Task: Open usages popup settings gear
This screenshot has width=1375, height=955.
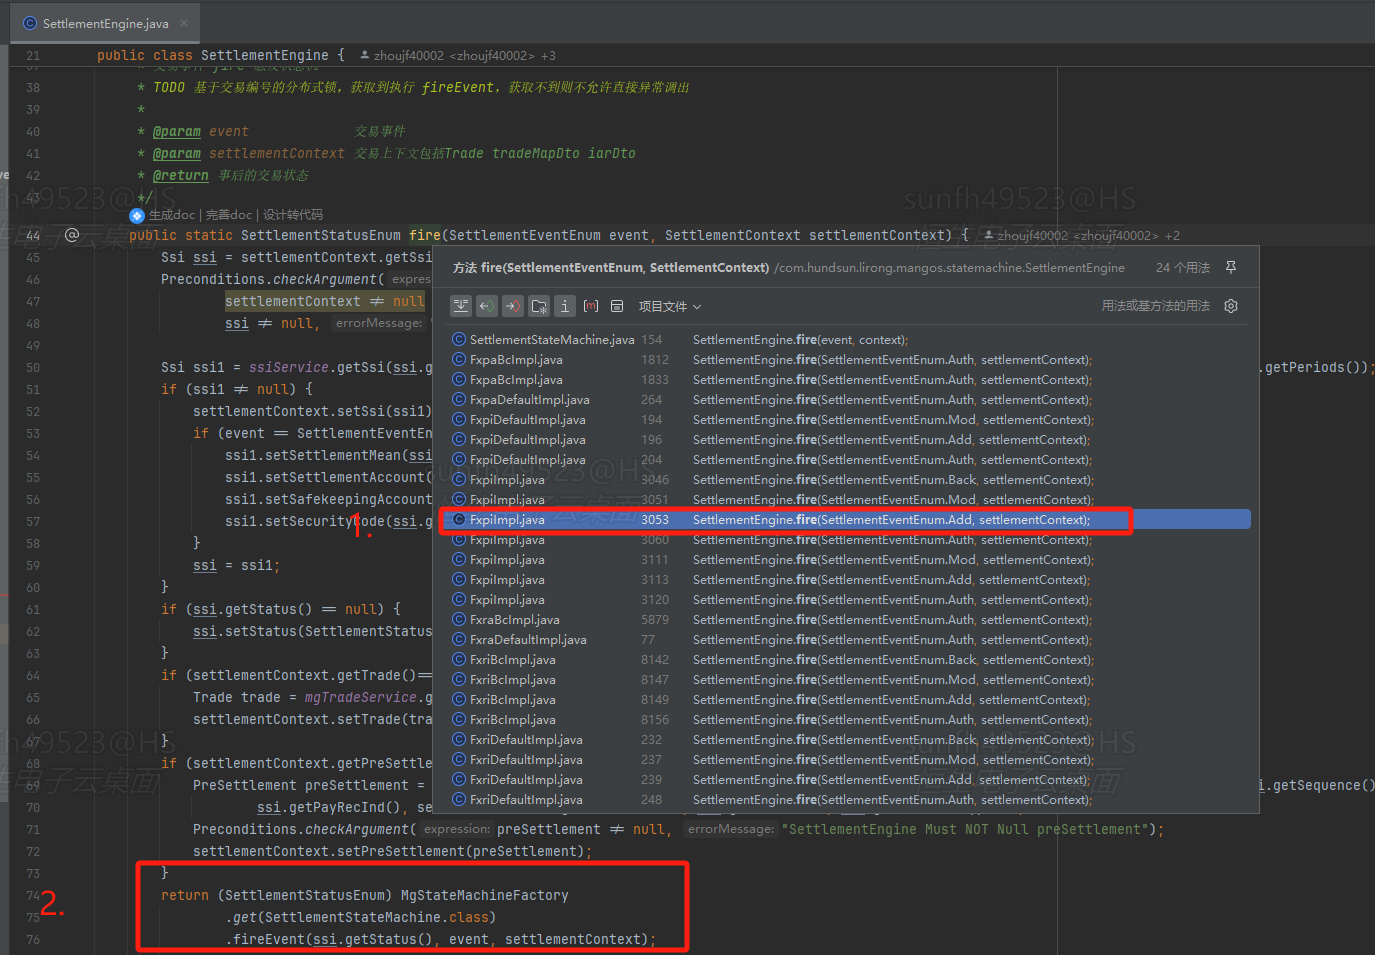Action: [x=1231, y=306]
